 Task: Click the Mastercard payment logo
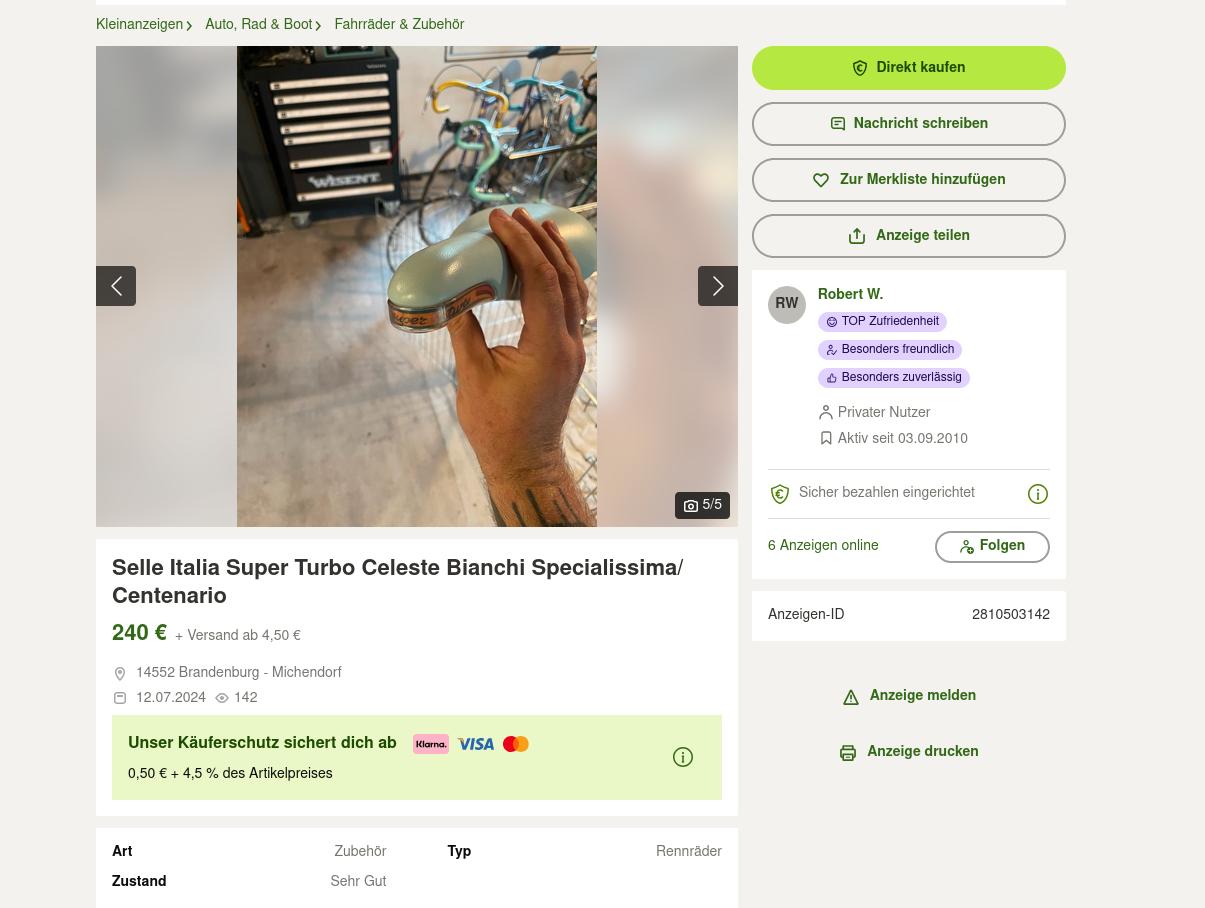pos(516,744)
